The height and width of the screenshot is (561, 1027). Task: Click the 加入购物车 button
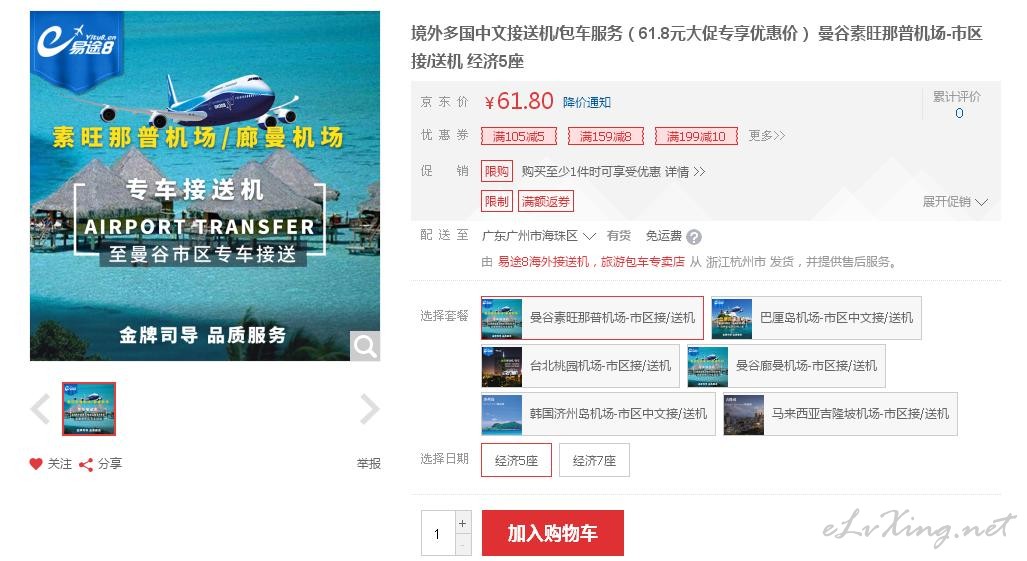[552, 533]
